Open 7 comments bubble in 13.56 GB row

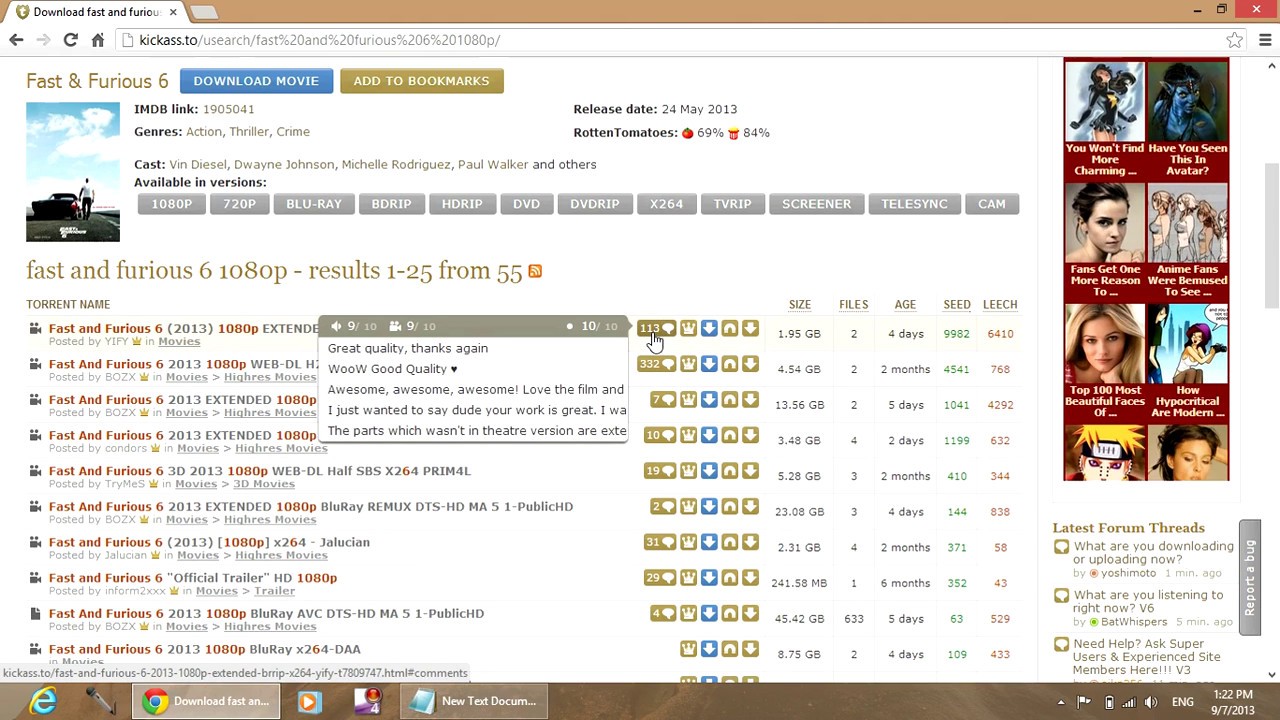[663, 400]
